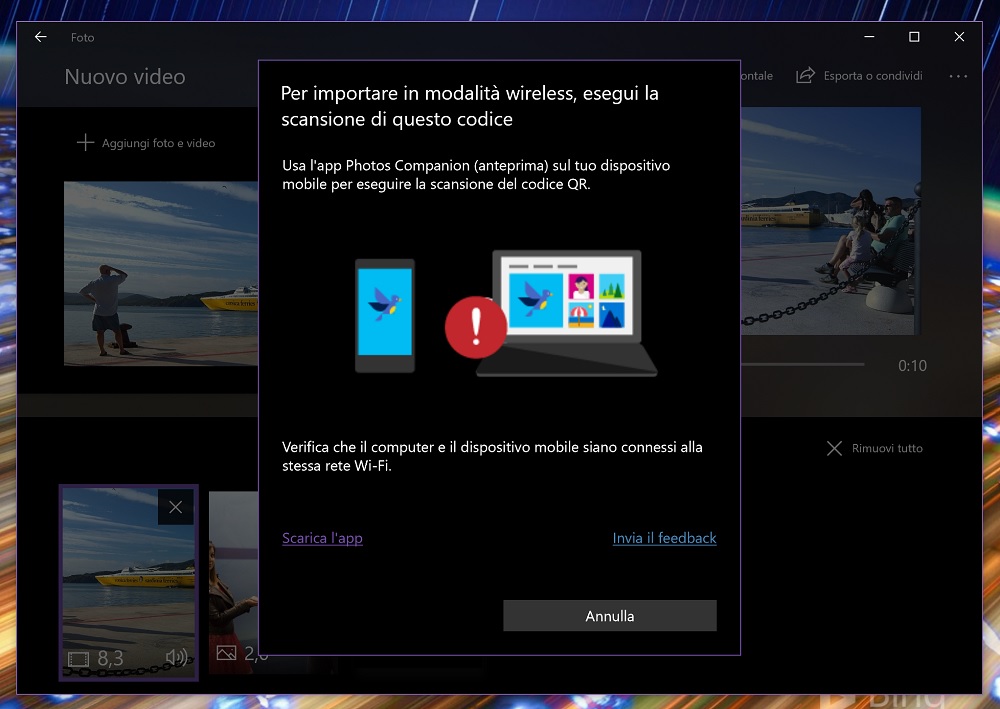The width and height of the screenshot is (1000, 709).
Task: Click the red warning exclamation icon
Action: pos(476,327)
